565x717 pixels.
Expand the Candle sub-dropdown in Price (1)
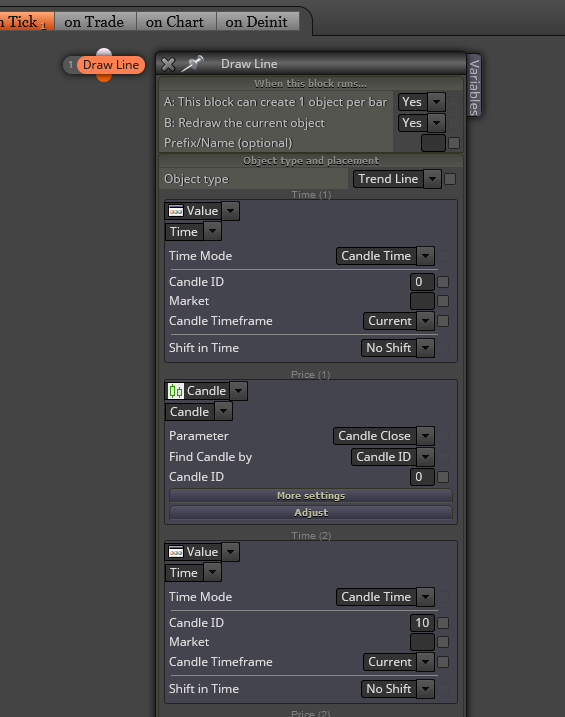[223, 412]
